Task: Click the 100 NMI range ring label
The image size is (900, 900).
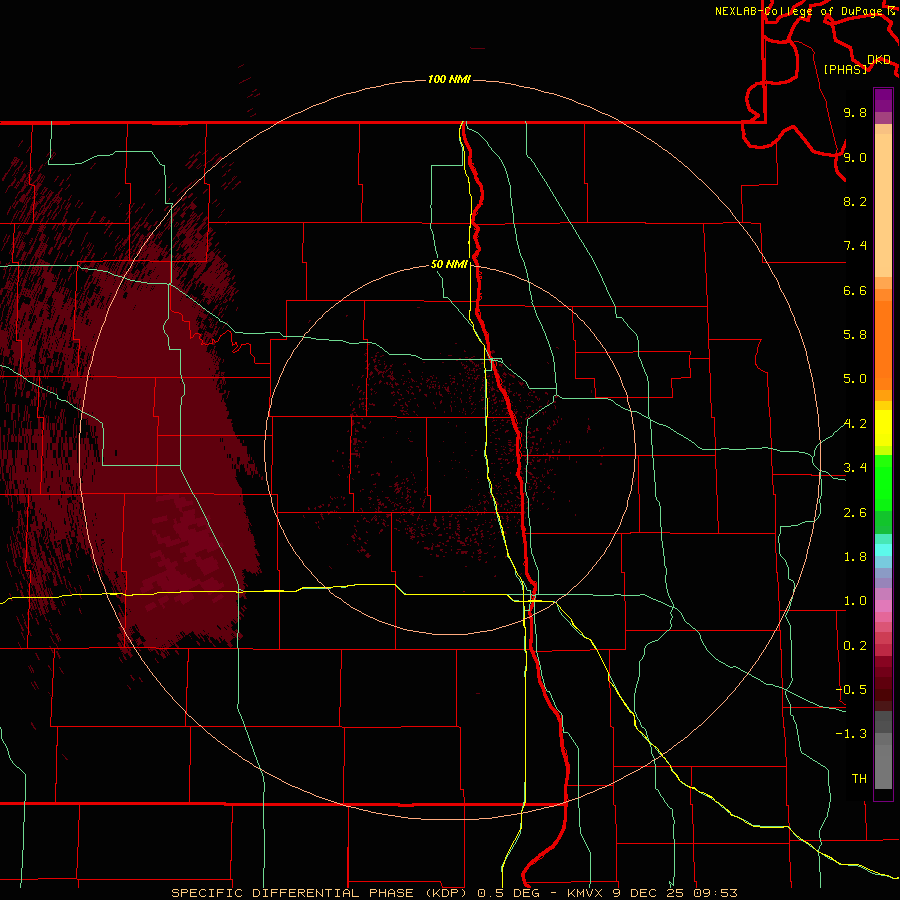Action: coord(449,79)
